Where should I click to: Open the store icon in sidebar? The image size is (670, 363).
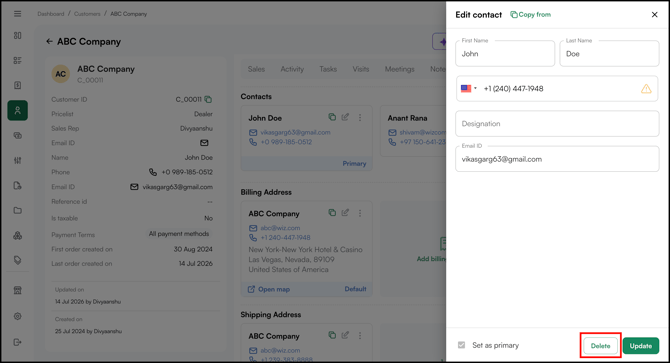(x=17, y=290)
